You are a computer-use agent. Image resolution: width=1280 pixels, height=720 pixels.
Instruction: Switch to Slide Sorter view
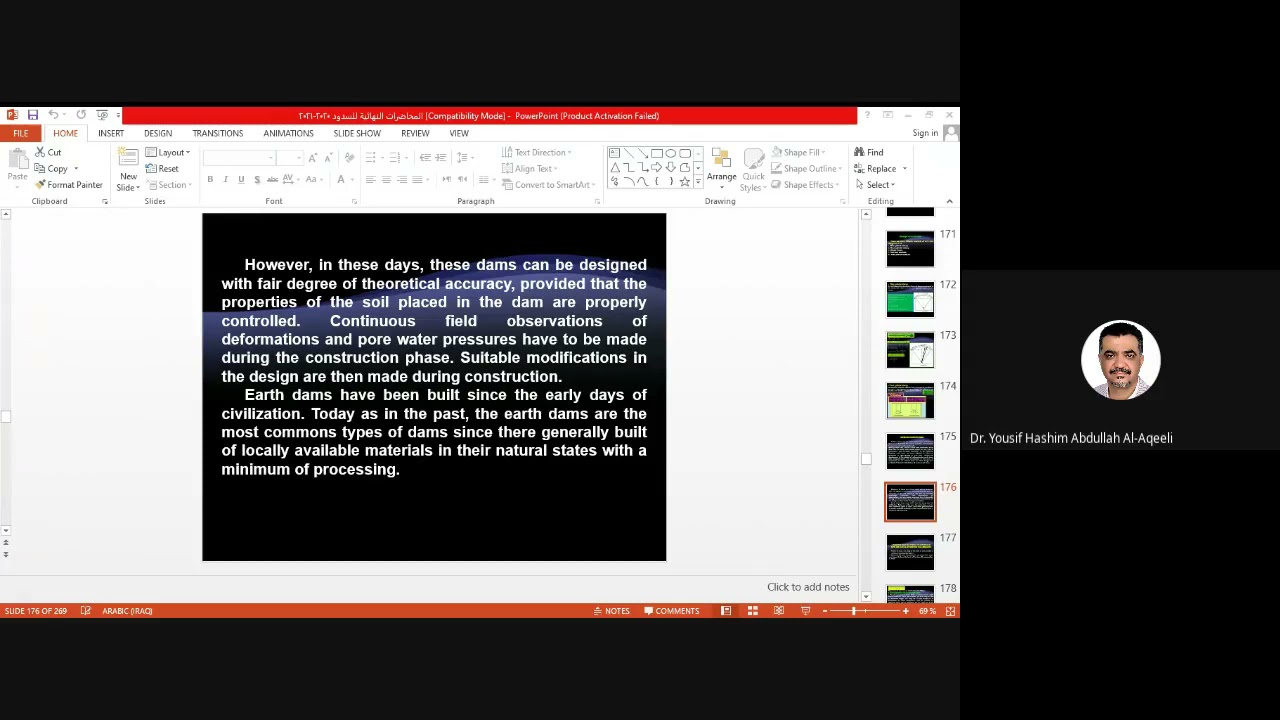point(752,611)
